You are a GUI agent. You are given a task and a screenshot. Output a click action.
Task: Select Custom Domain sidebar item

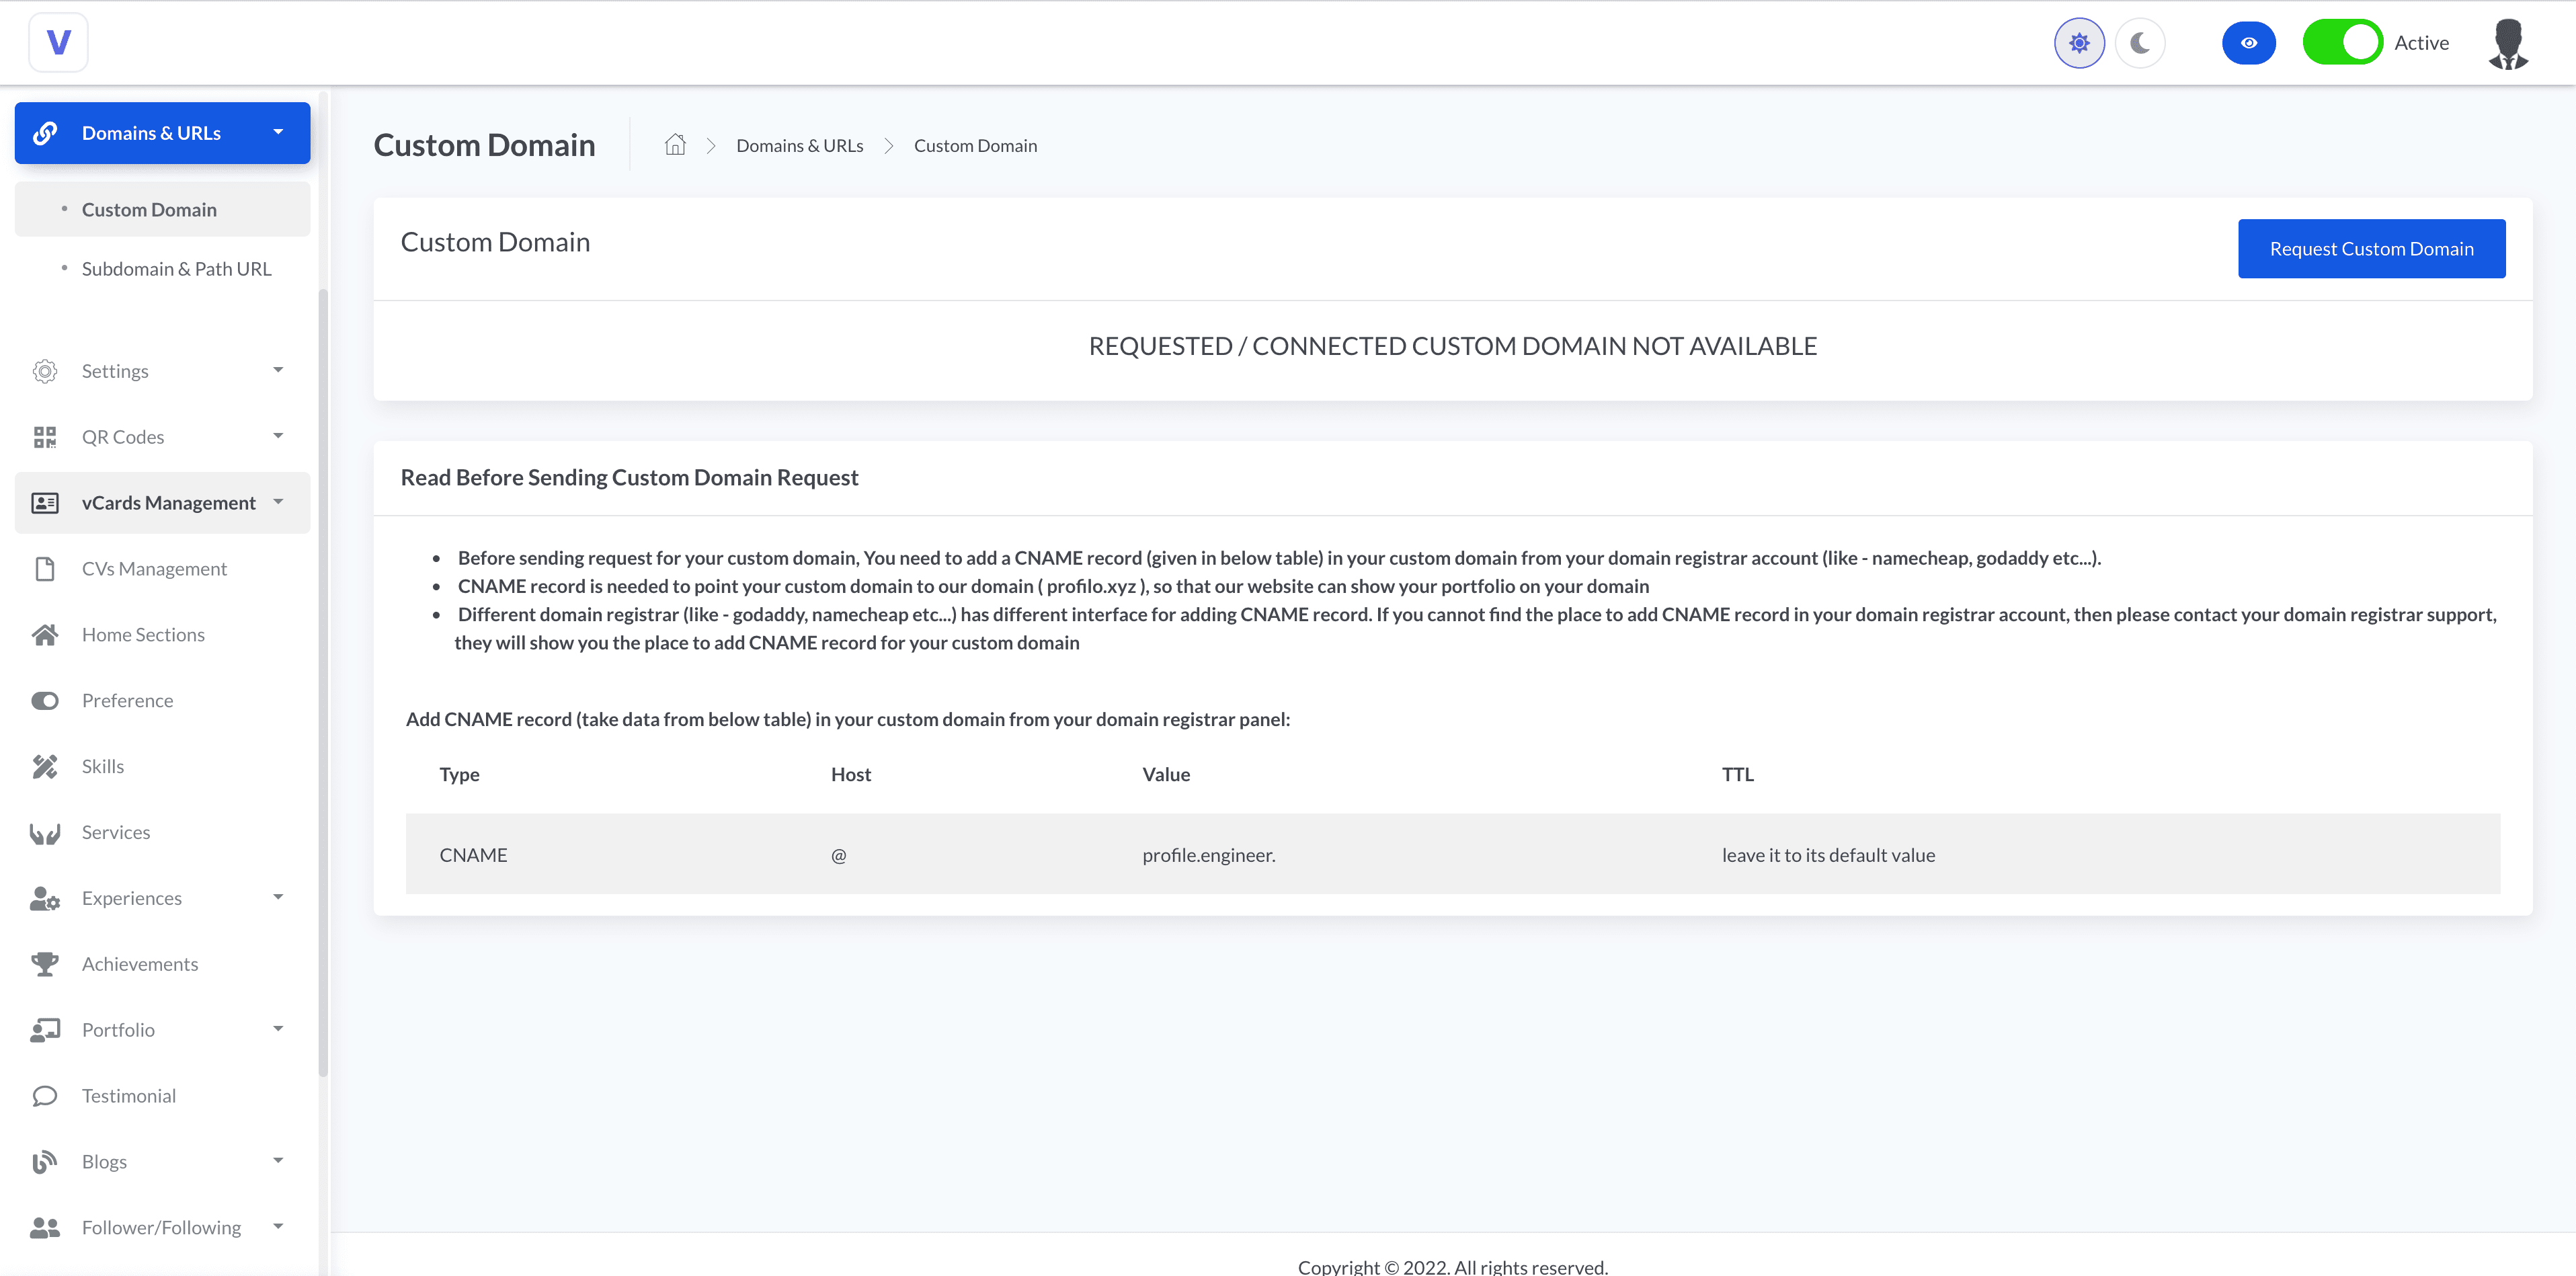[x=149, y=210]
